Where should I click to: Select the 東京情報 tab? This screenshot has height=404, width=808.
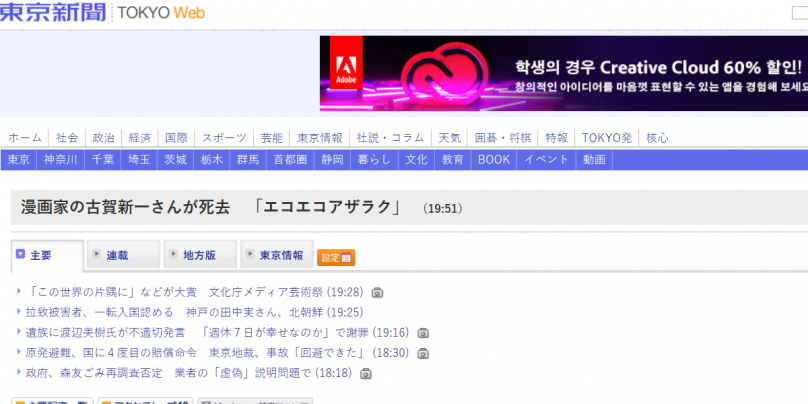(x=280, y=256)
